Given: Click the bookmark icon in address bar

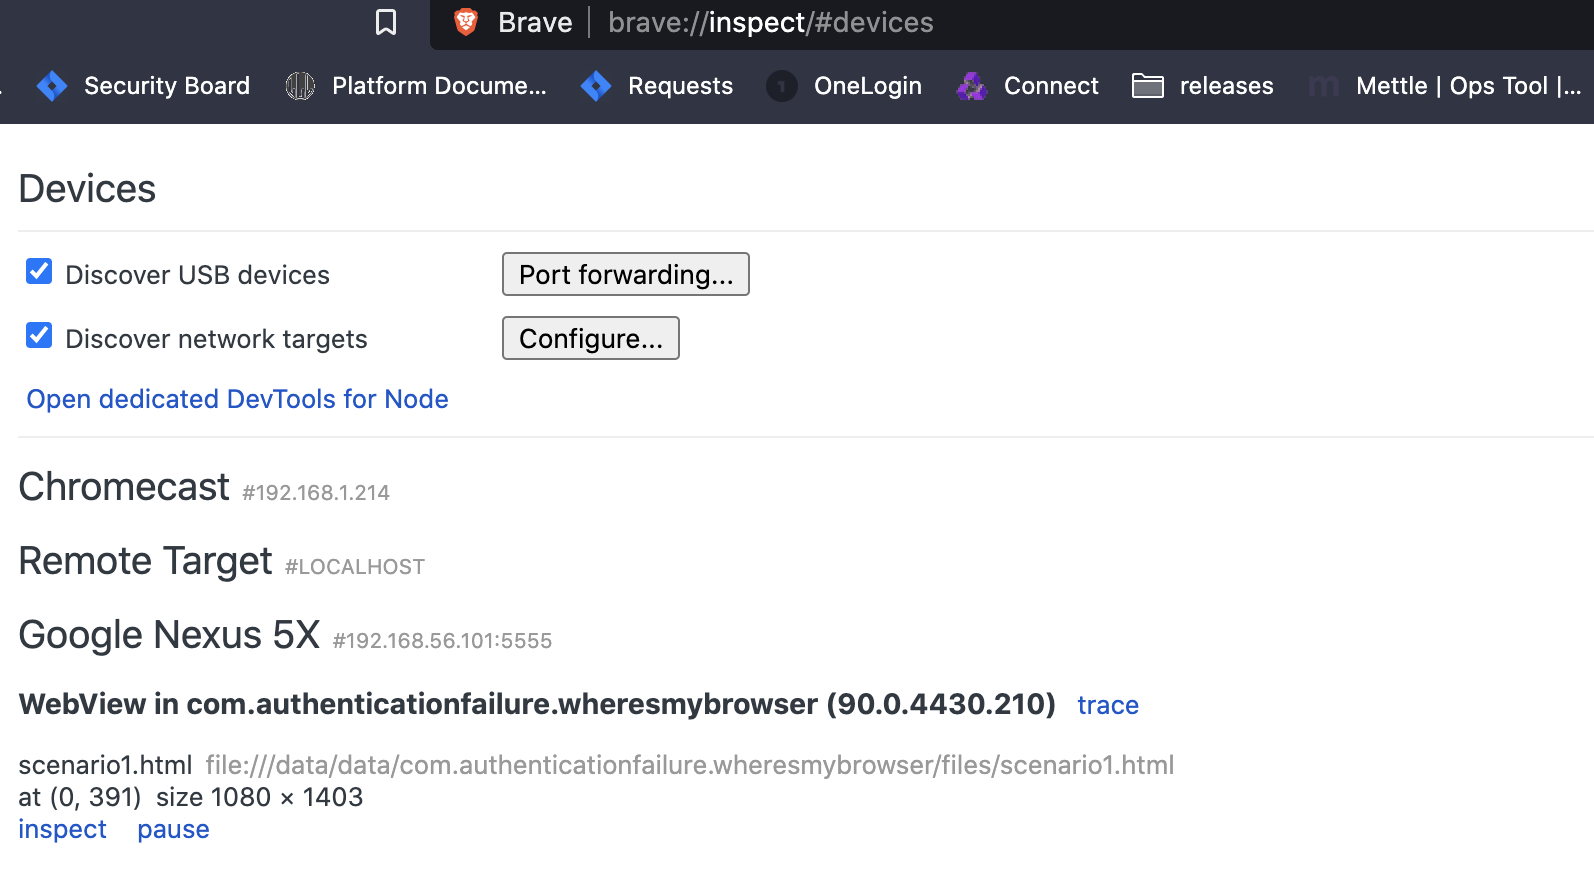Looking at the screenshot, I should [x=386, y=23].
